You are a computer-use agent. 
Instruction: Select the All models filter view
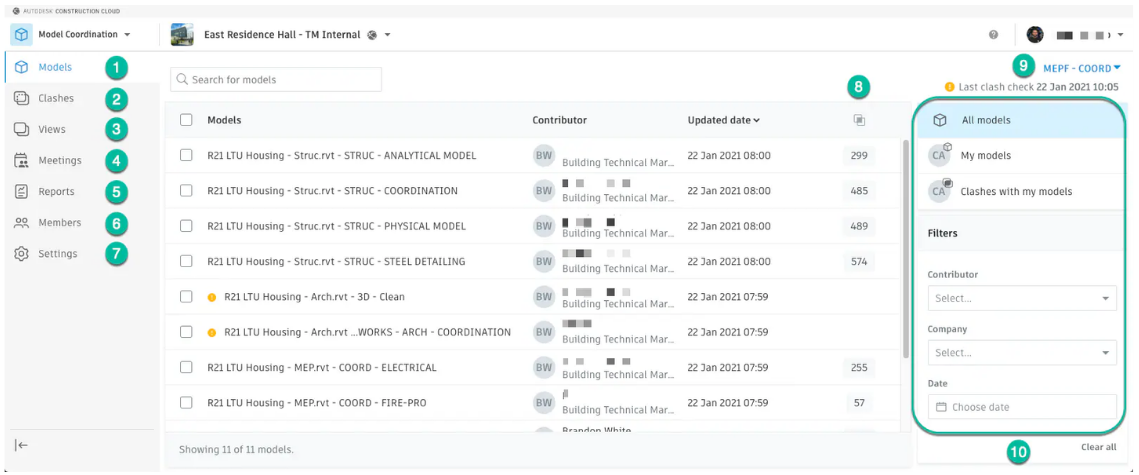point(1022,120)
